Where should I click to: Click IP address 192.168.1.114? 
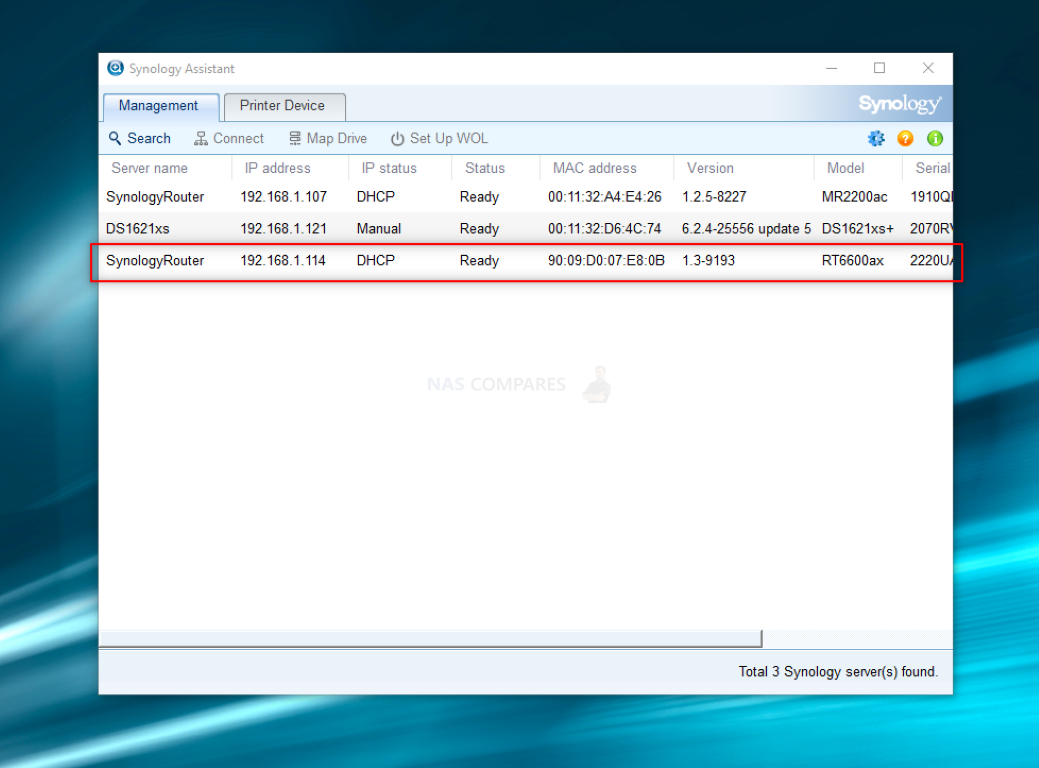[x=283, y=260]
